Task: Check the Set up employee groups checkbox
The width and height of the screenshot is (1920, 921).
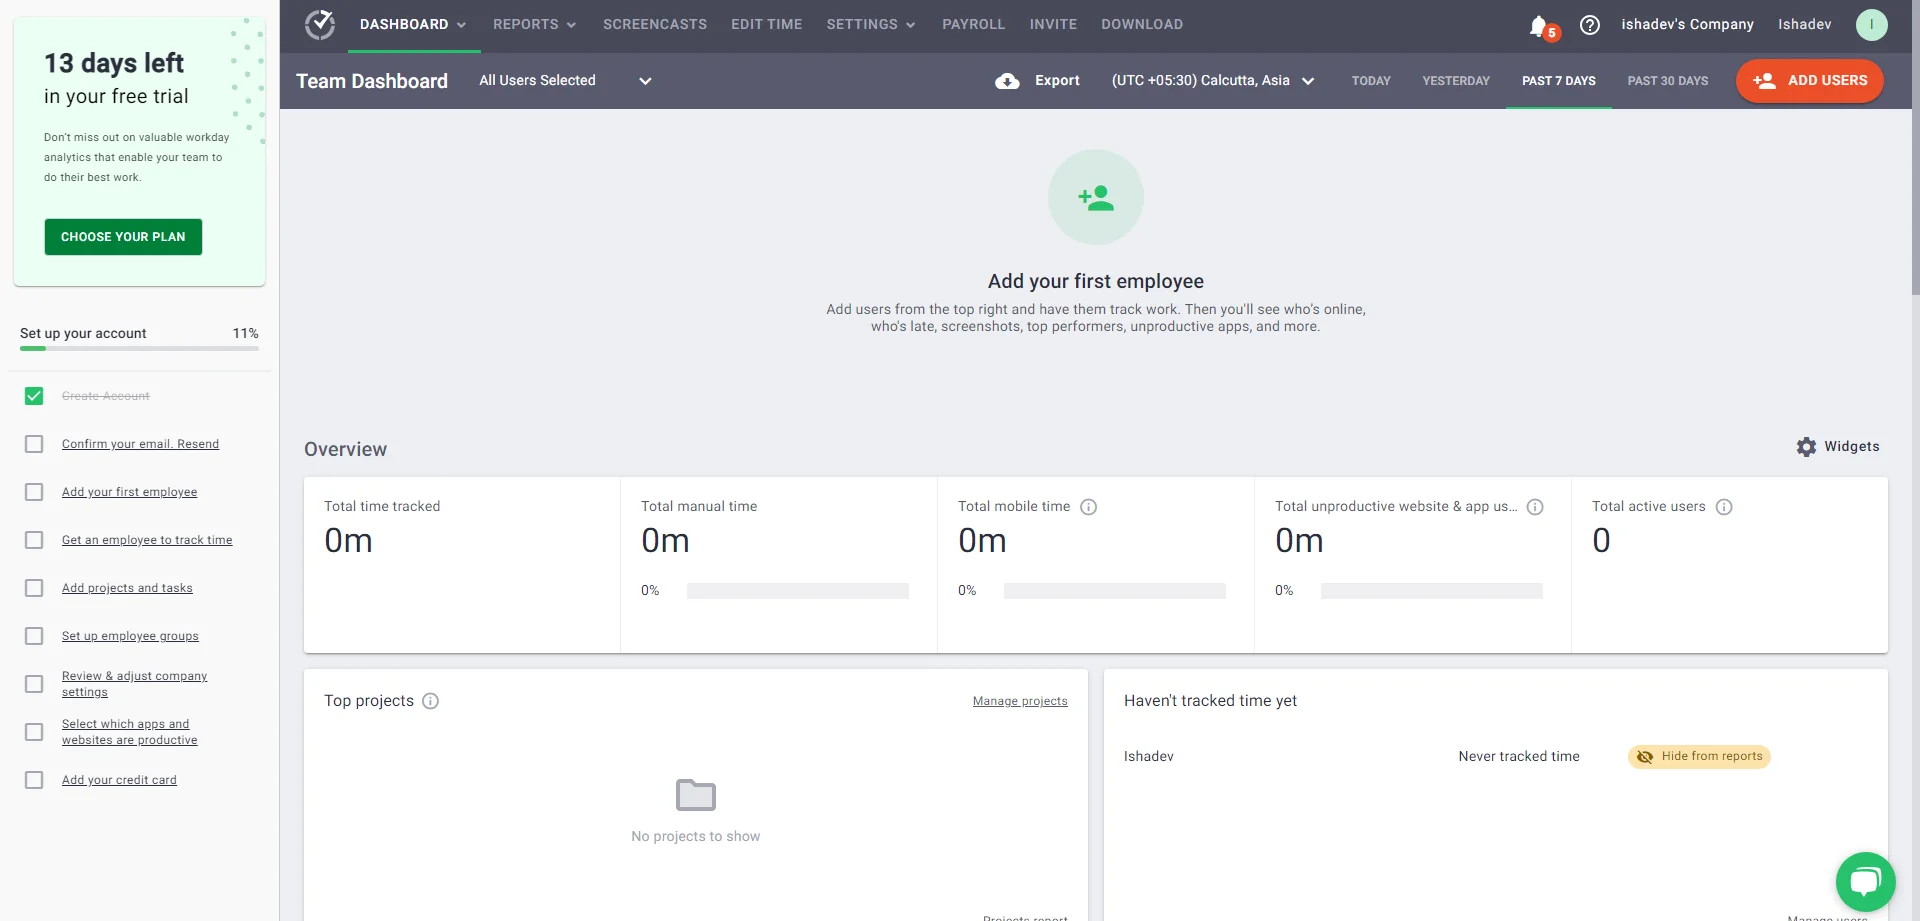Action: point(34,636)
